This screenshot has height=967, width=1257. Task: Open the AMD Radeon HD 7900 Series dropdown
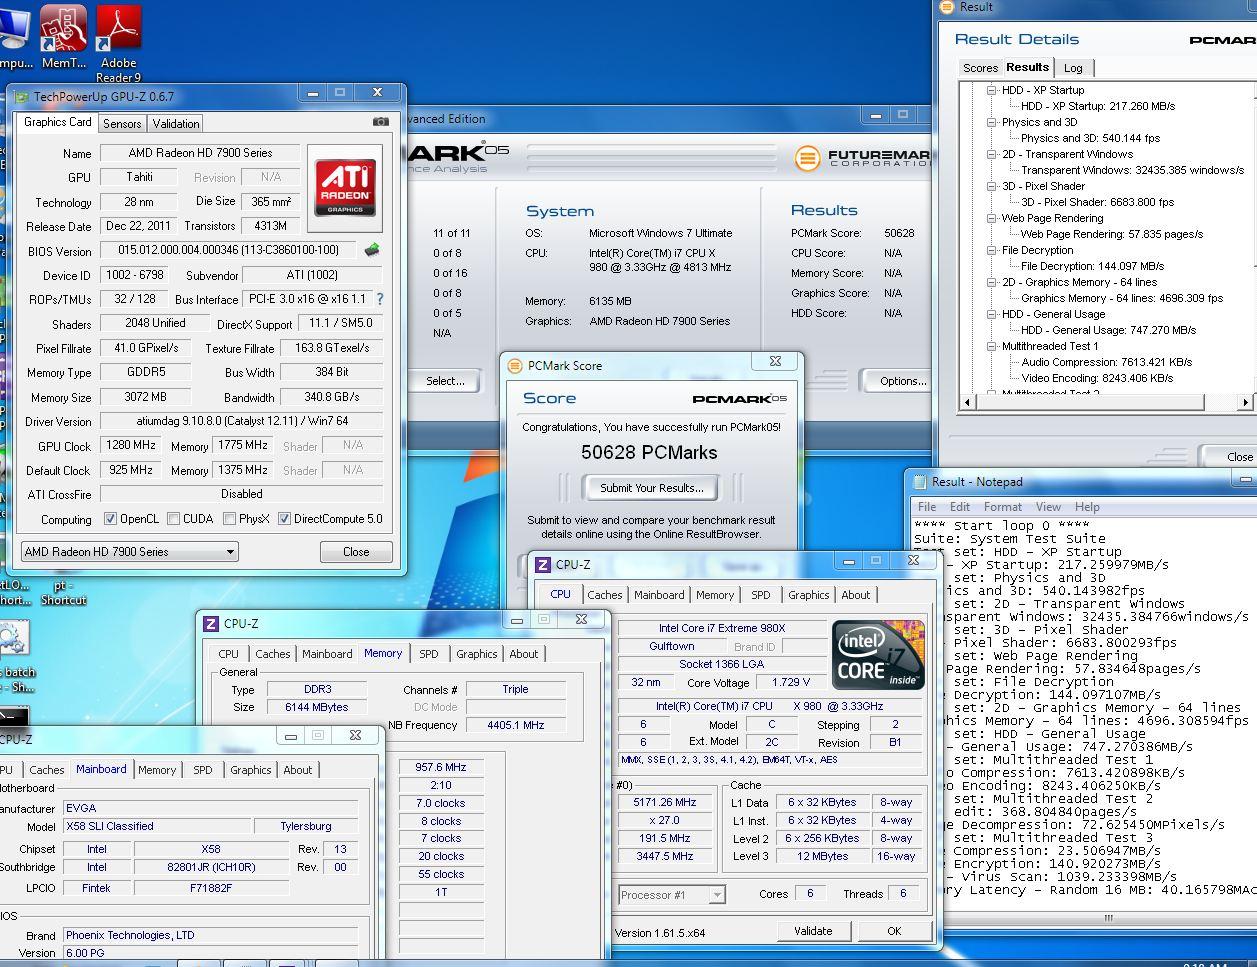[129, 552]
